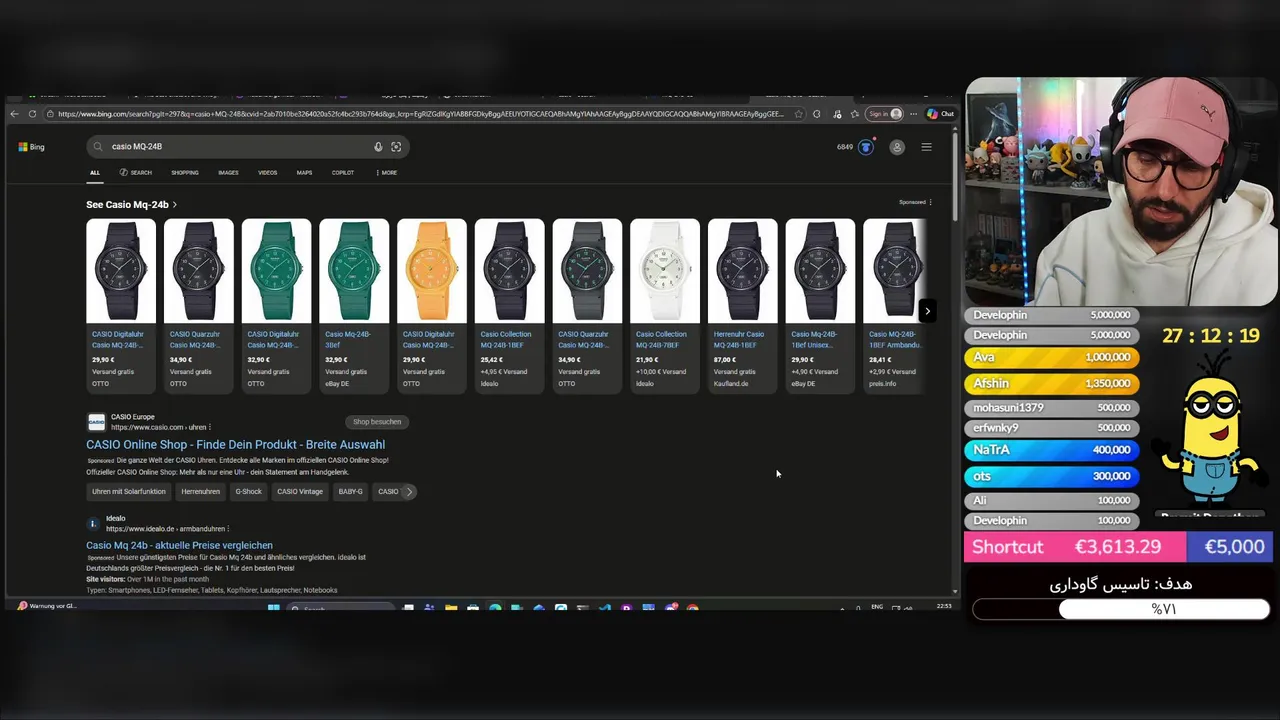Open the white Casio Collection watch thumbnail
The width and height of the screenshot is (1280, 720).
pyautogui.click(x=665, y=271)
